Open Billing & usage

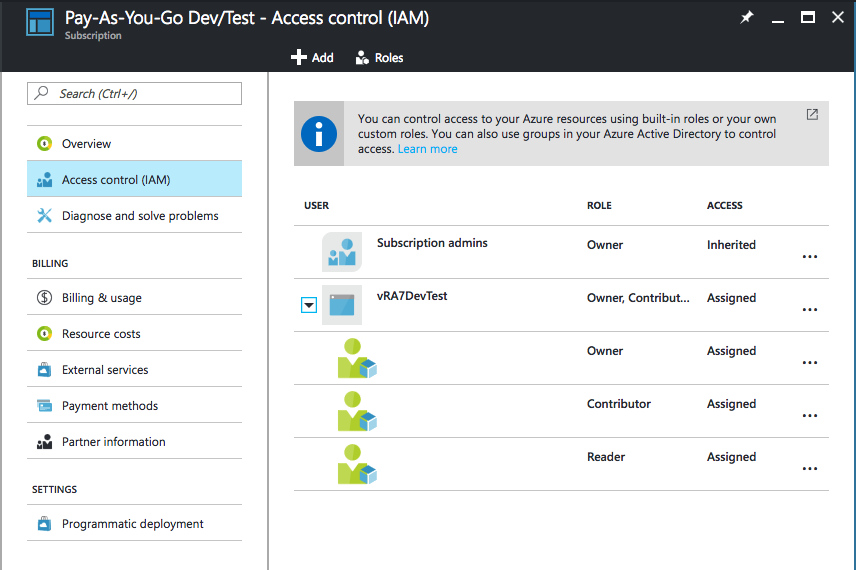click(x=134, y=297)
